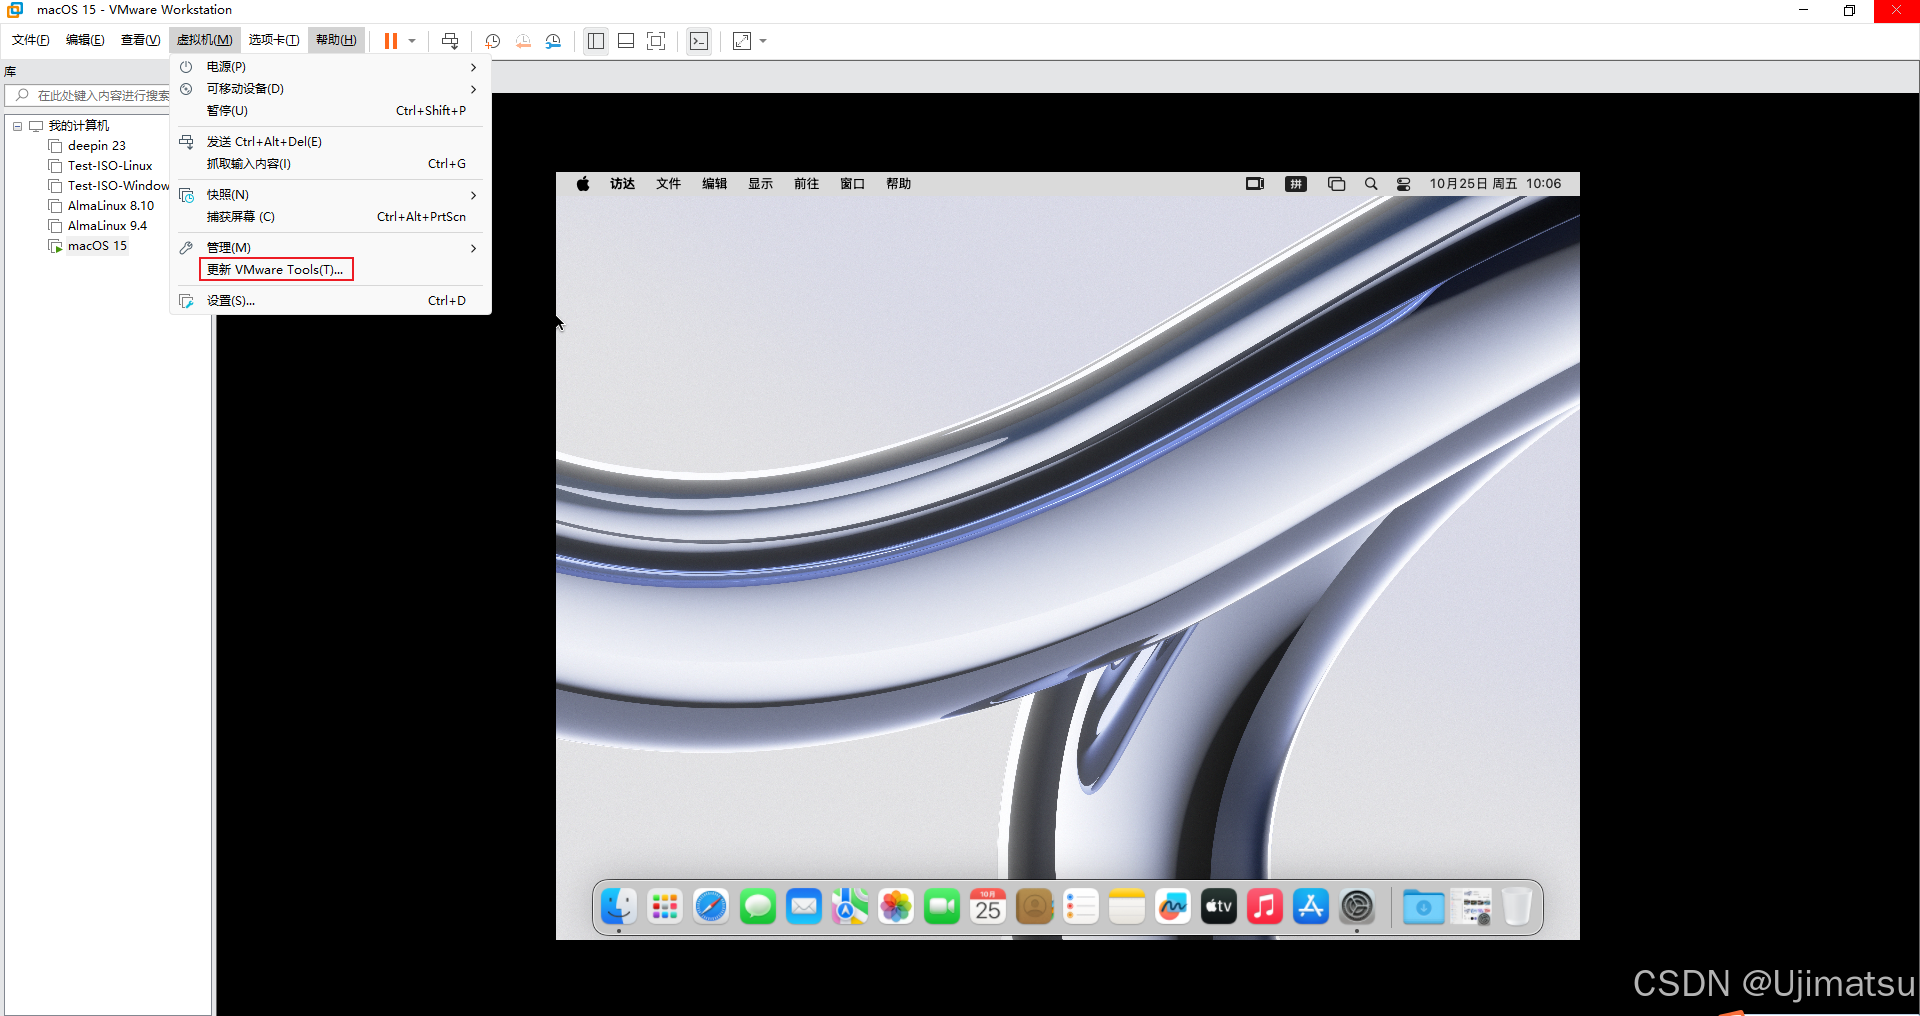Open App Store from the Dock

tap(1311, 907)
